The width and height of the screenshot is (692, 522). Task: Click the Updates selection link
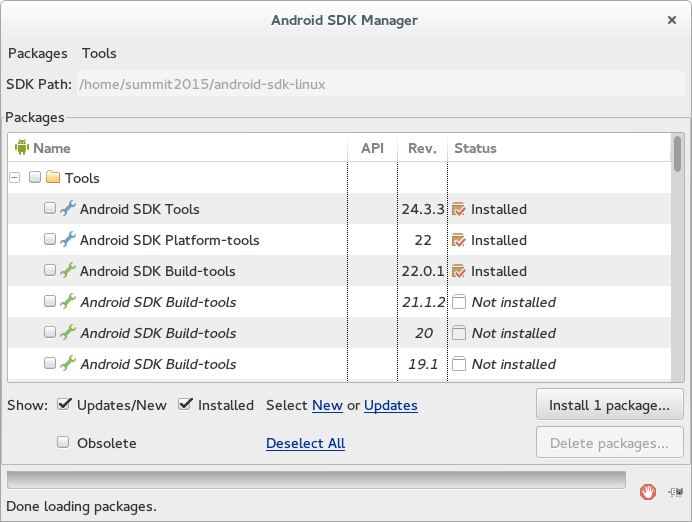pos(391,405)
